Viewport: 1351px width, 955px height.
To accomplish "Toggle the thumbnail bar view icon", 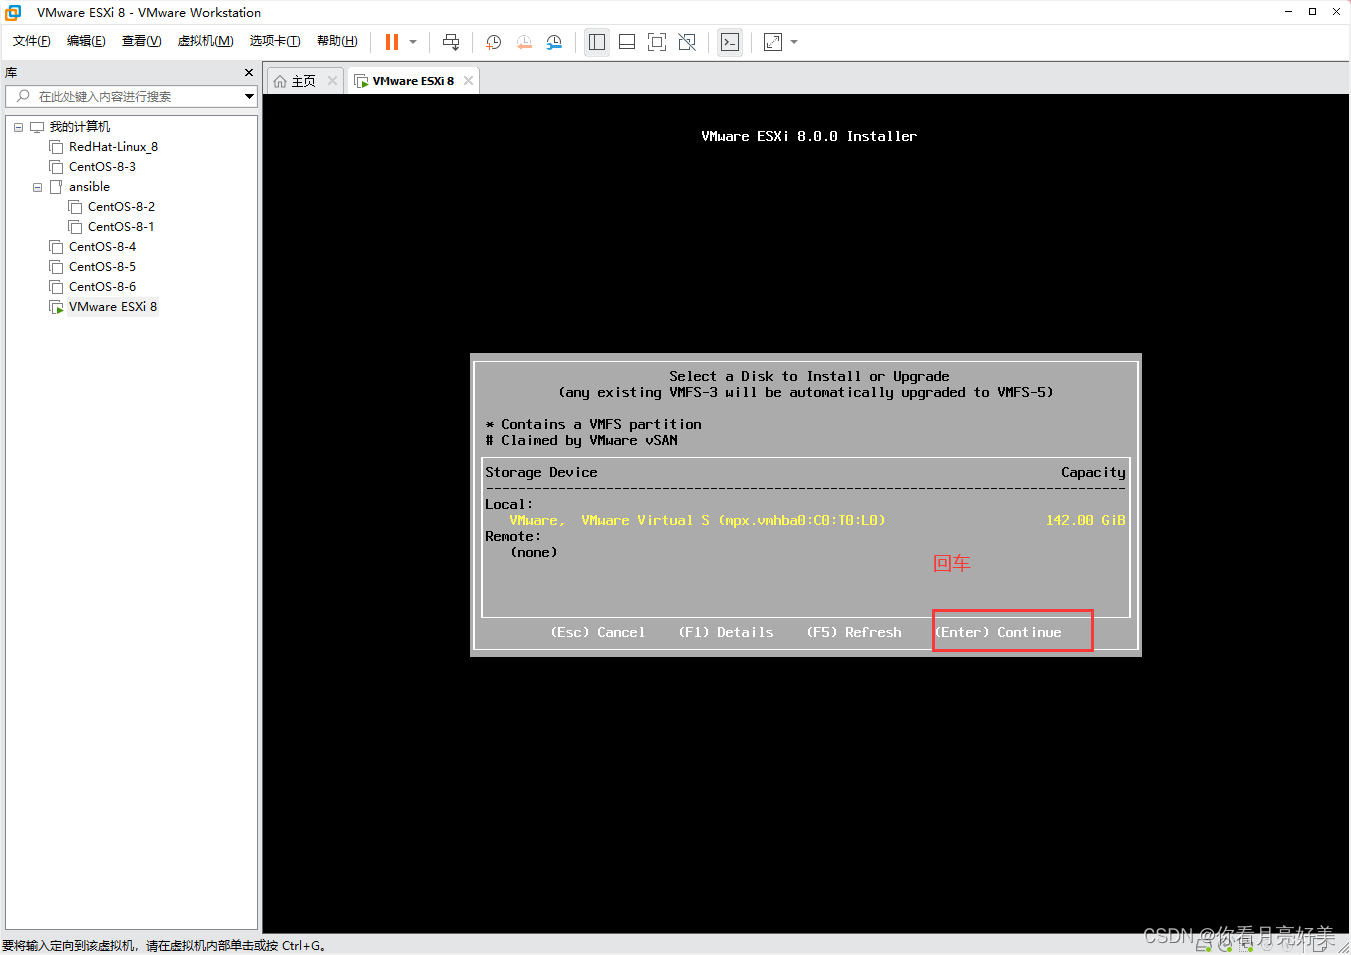I will point(627,42).
